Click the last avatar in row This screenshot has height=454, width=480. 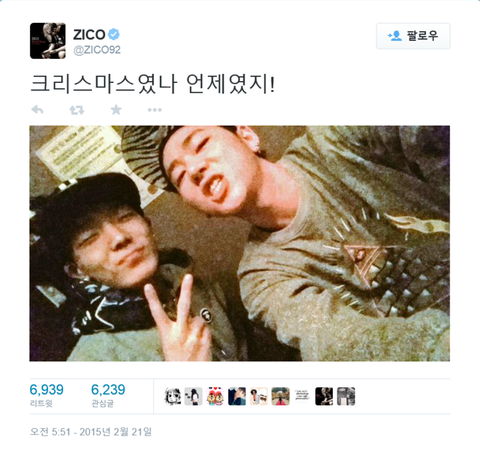point(346,396)
